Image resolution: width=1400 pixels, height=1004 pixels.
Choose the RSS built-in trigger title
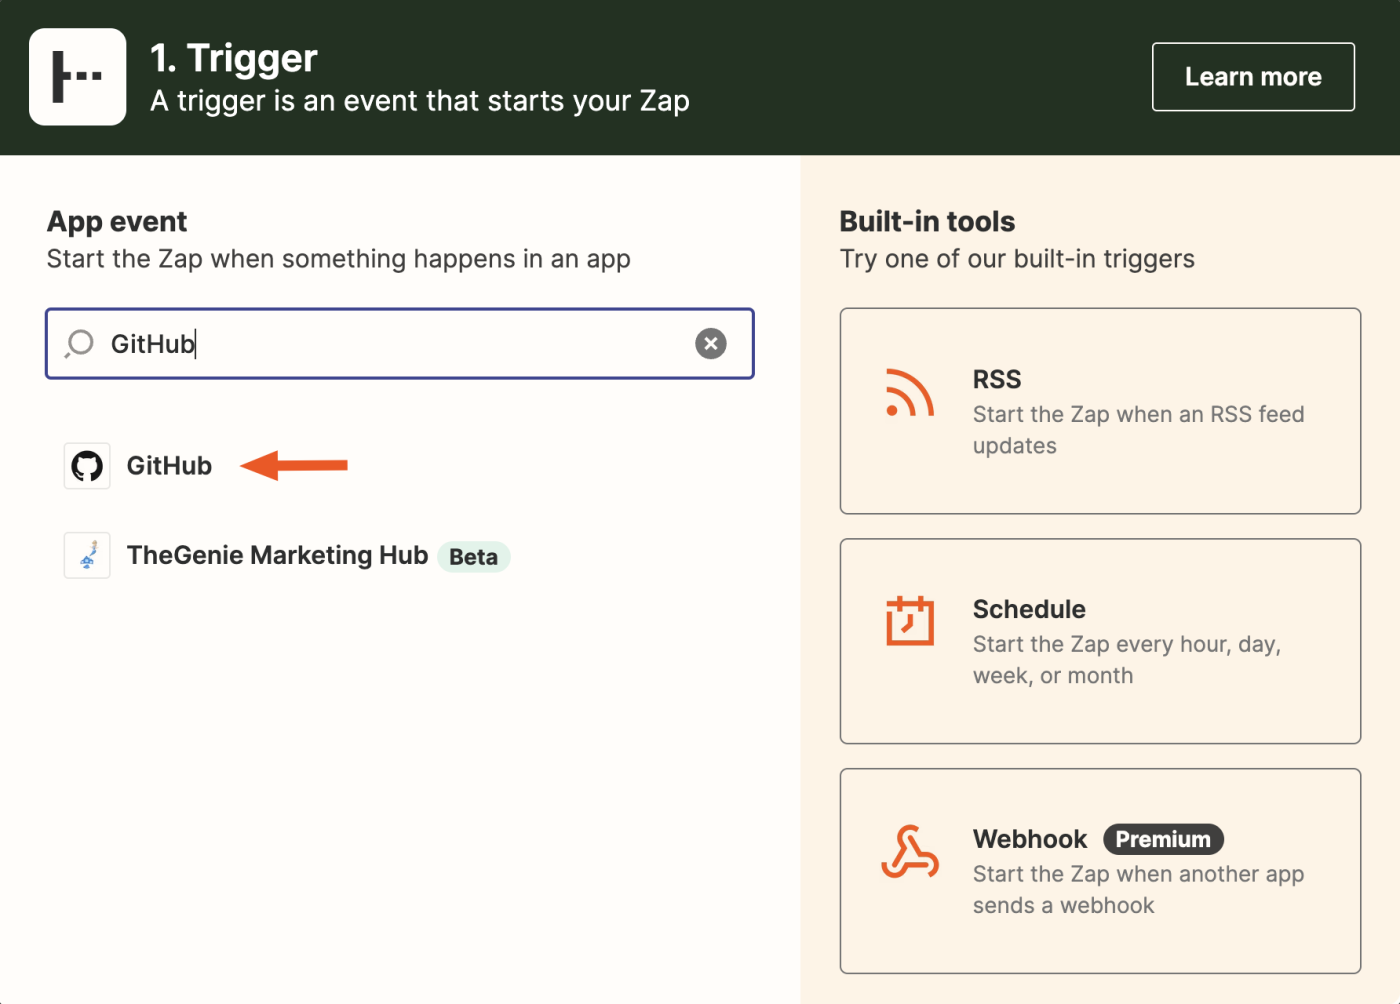click(997, 380)
